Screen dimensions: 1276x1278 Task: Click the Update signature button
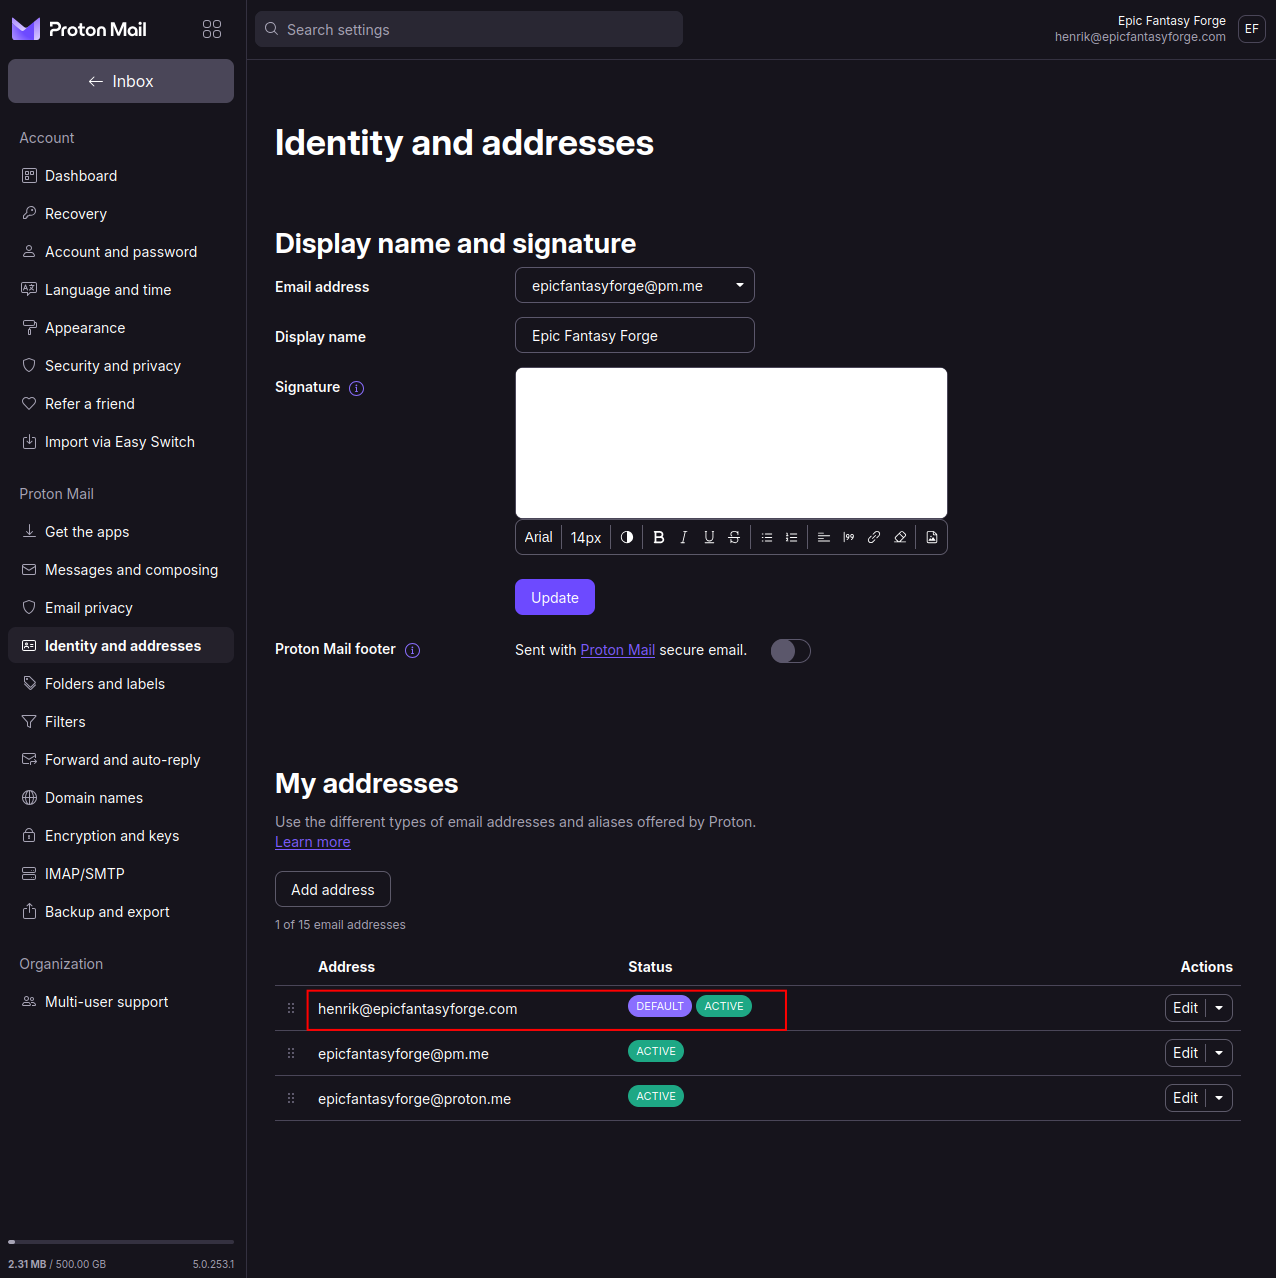555,597
